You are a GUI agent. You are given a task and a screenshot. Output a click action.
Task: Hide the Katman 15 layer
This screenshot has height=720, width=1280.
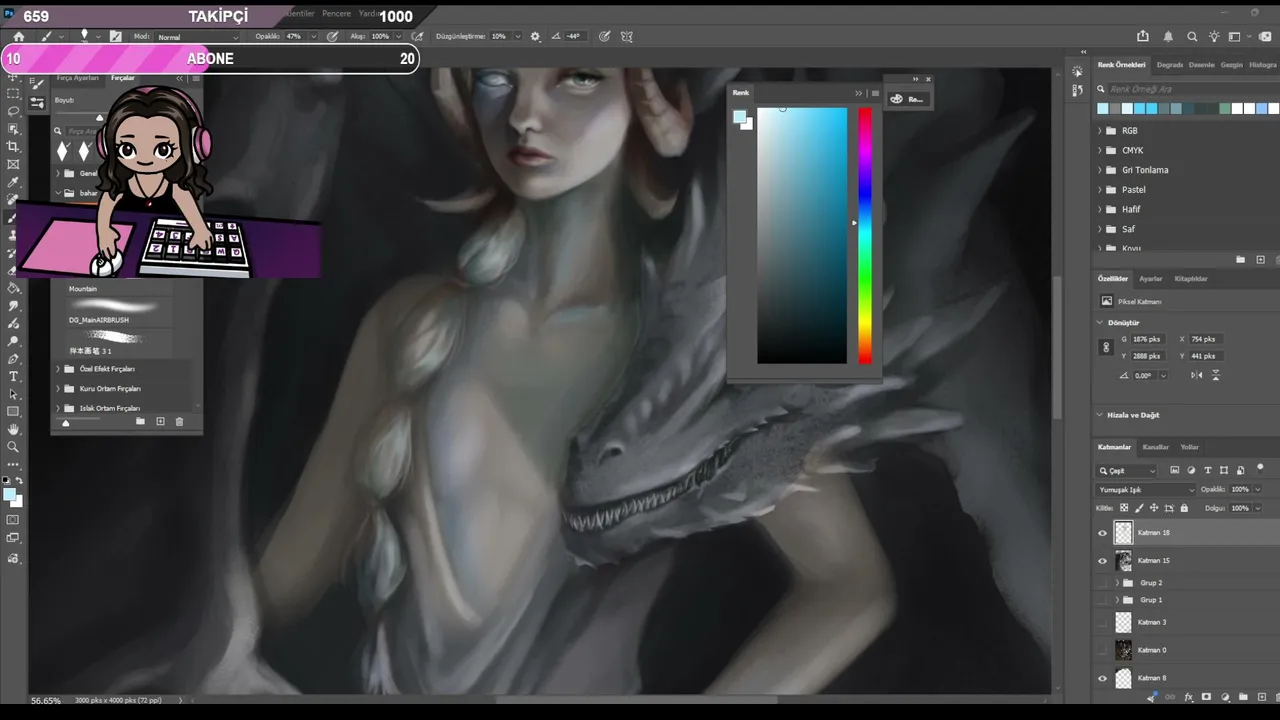pyautogui.click(x=1103, y=561)
